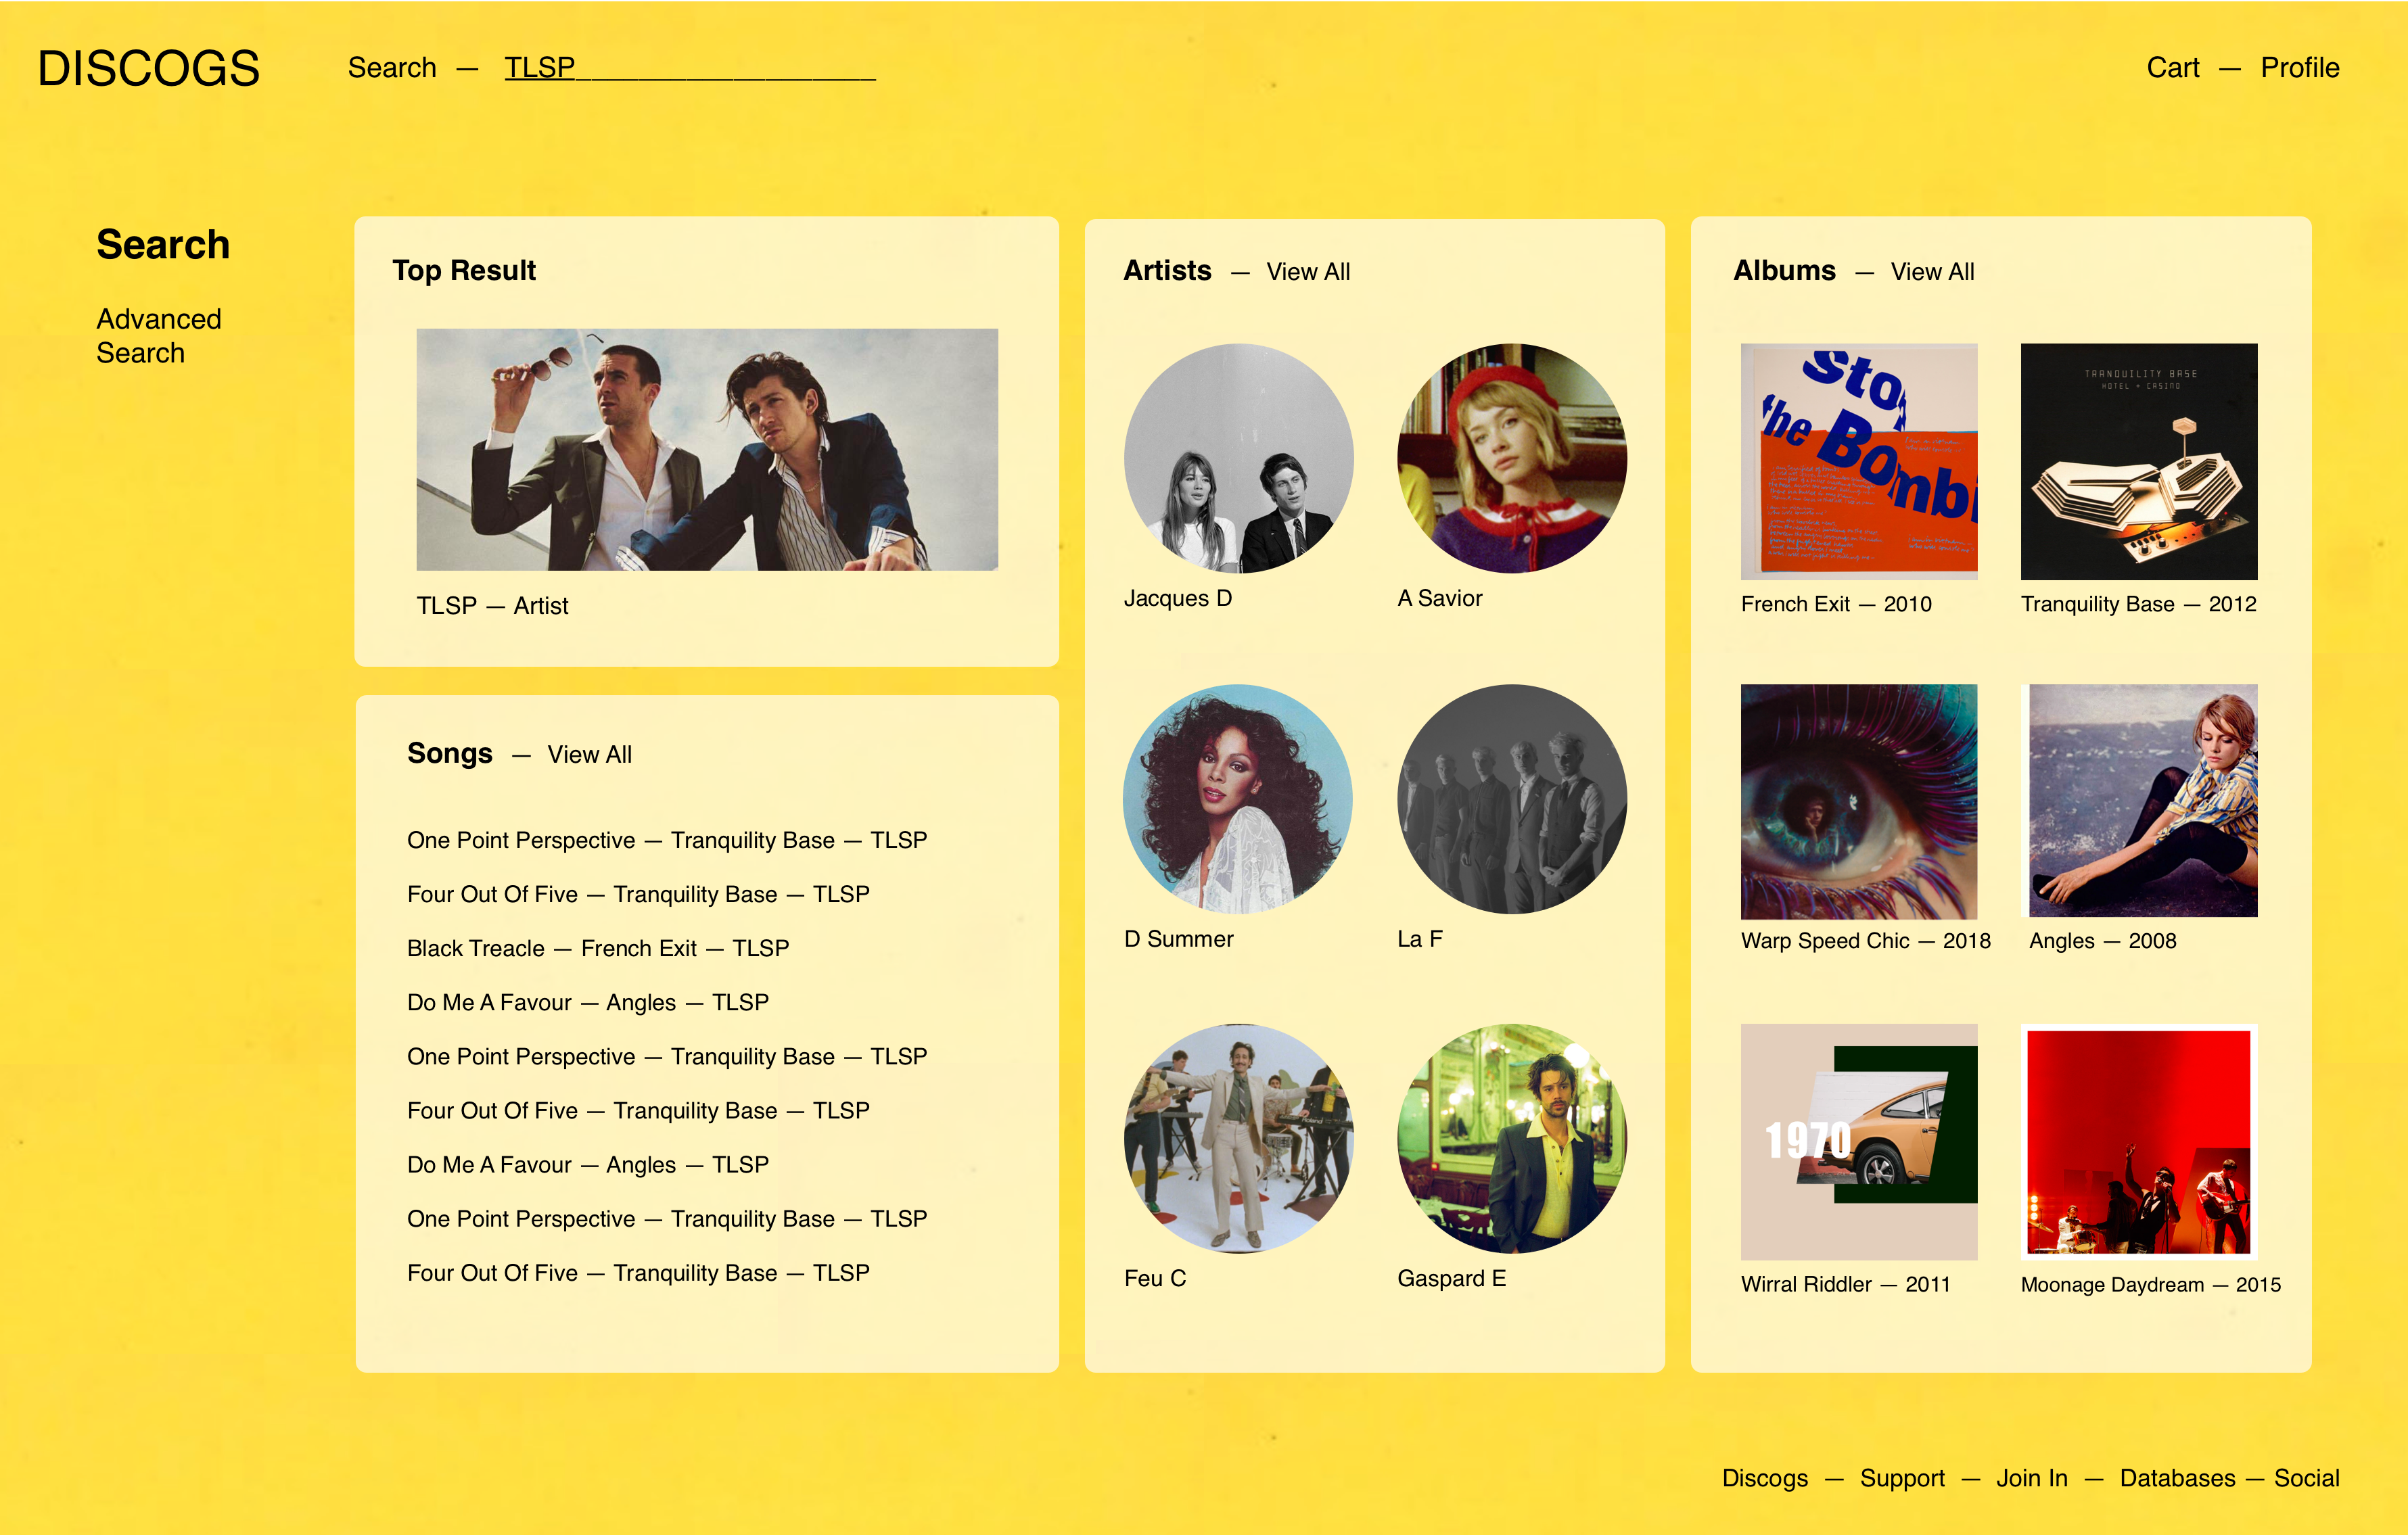
Task: Focus the search field containing TLSP
Action: pos(689,67)
